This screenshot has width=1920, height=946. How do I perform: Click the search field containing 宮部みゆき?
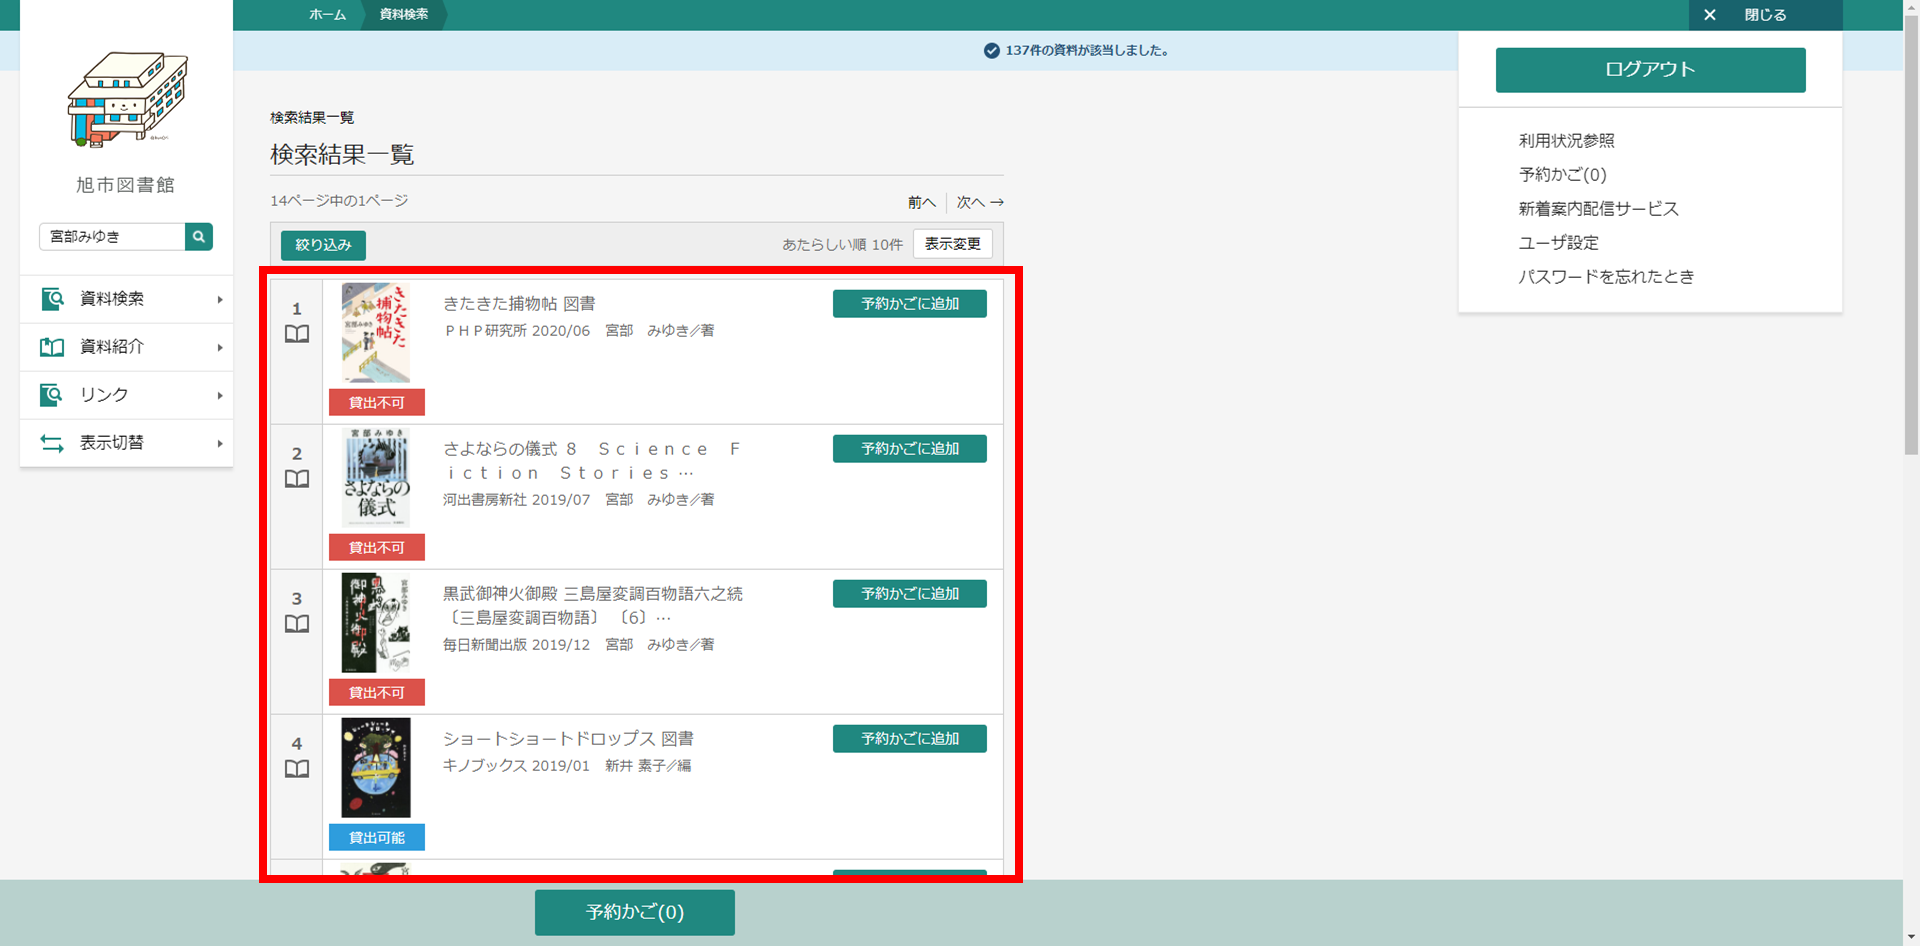click(x=112, y=237)
